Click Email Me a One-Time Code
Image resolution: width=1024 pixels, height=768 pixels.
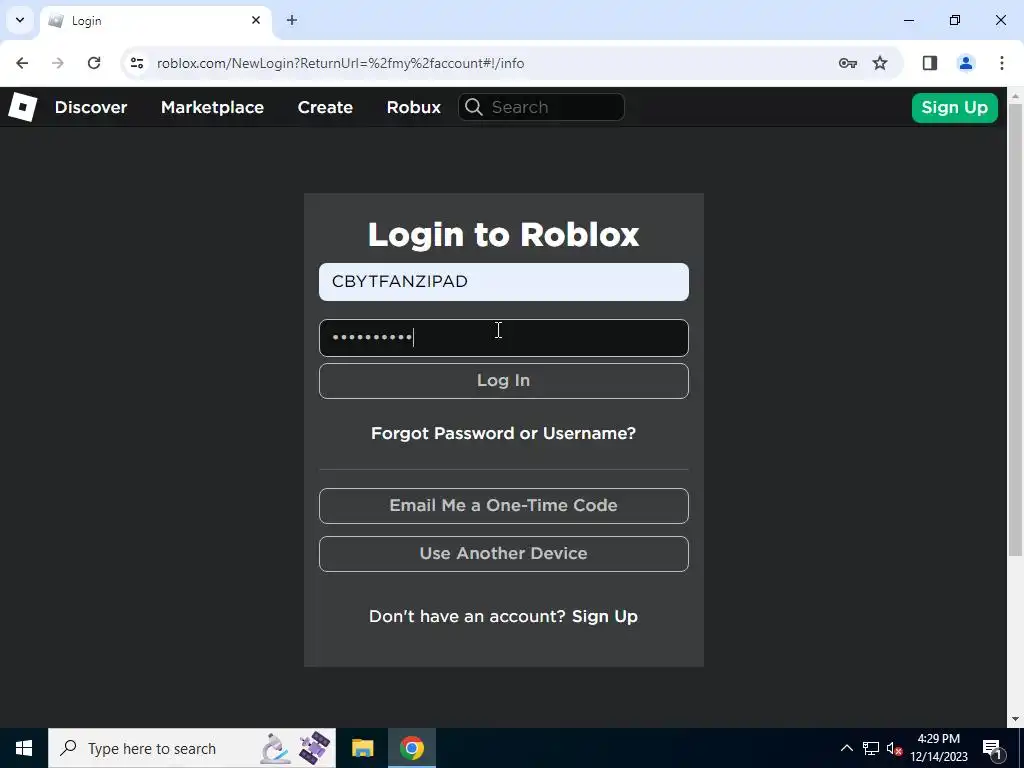click(x=504, y=505)
